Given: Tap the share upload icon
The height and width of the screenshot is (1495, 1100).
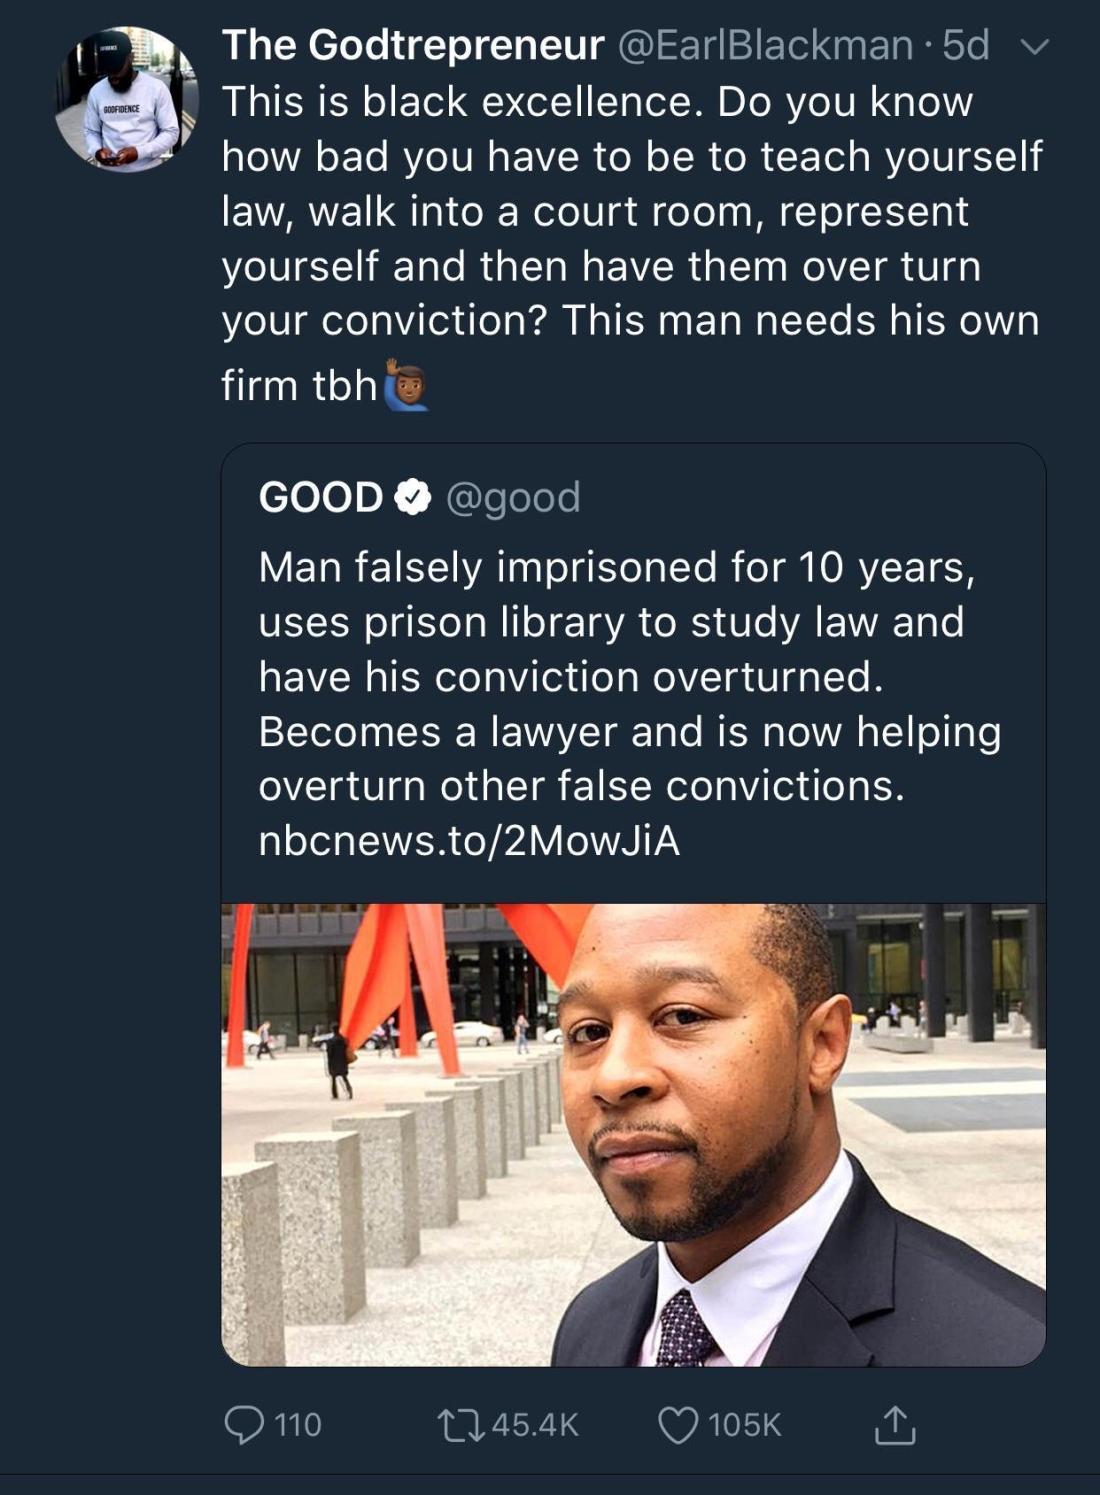Looking at the screenshot, I should pos(894,1425).
